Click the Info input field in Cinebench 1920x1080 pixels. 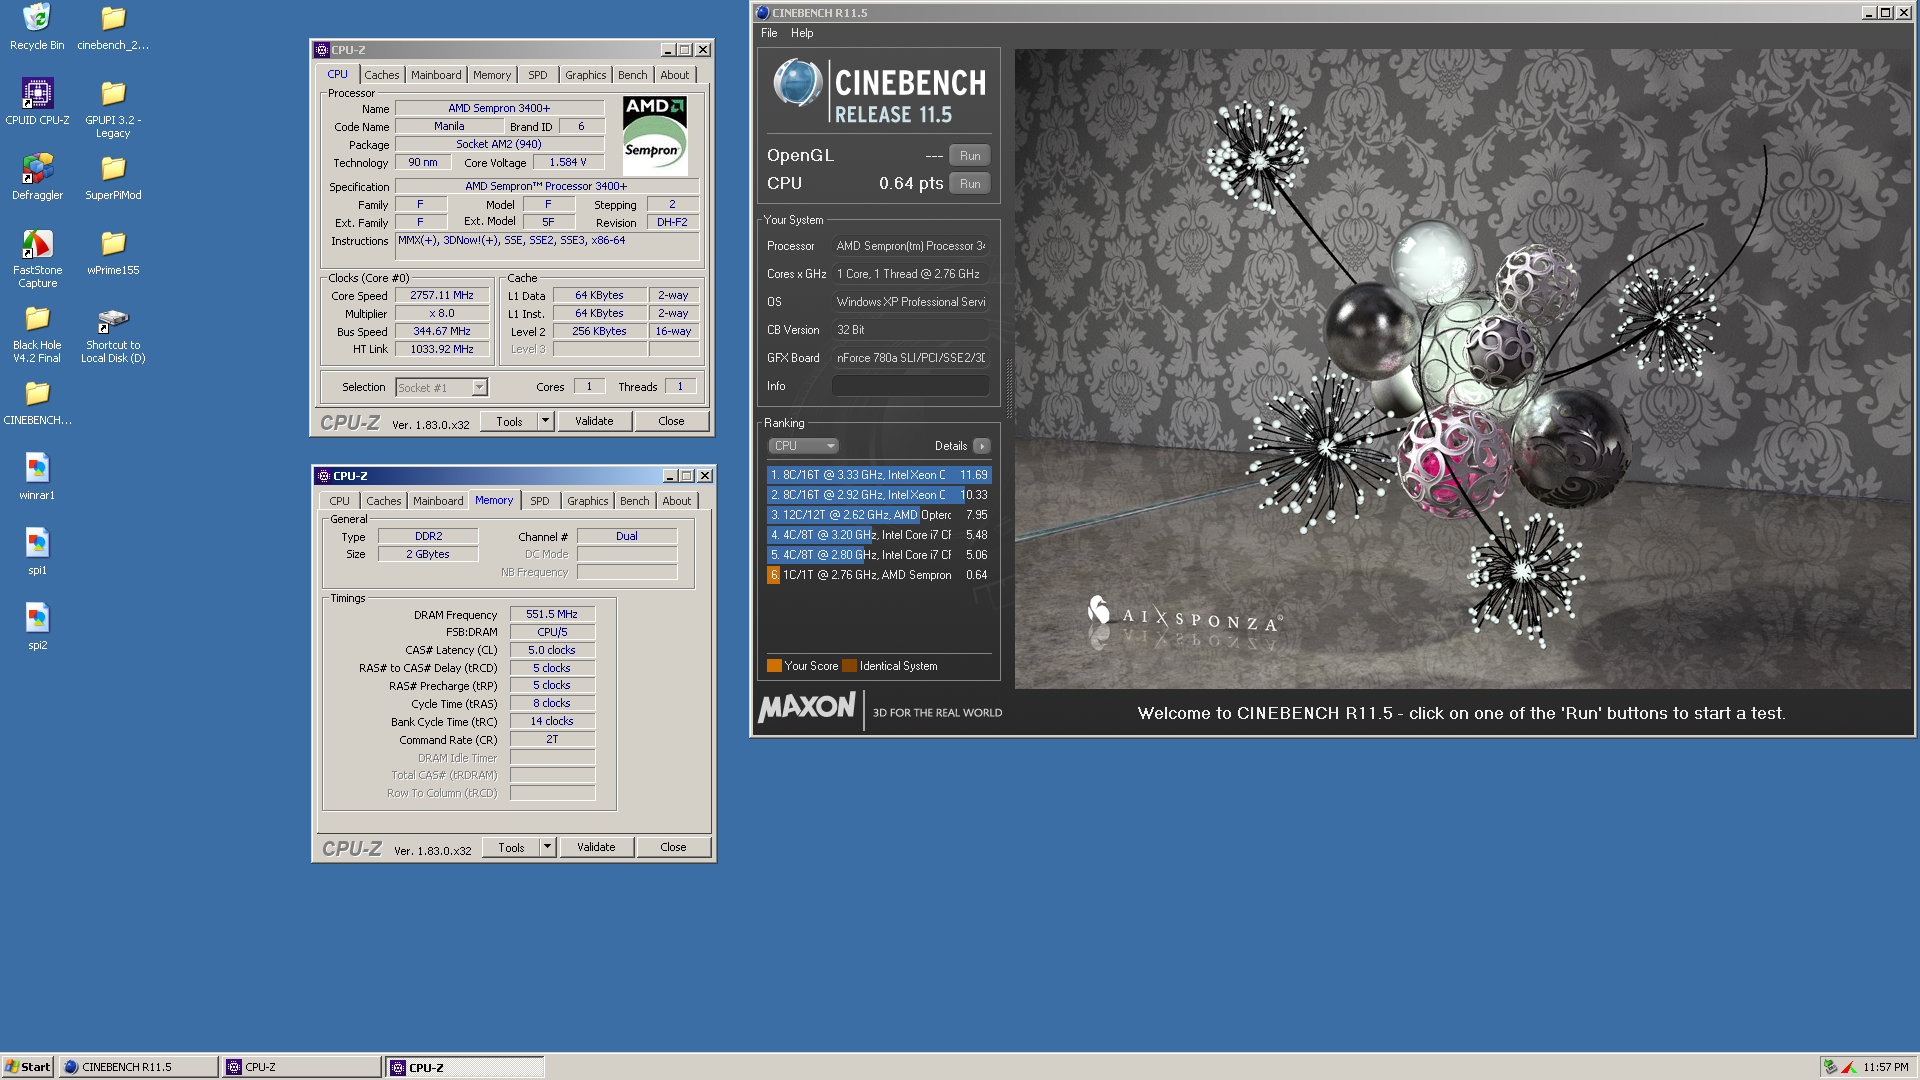[x=910, y=386]
